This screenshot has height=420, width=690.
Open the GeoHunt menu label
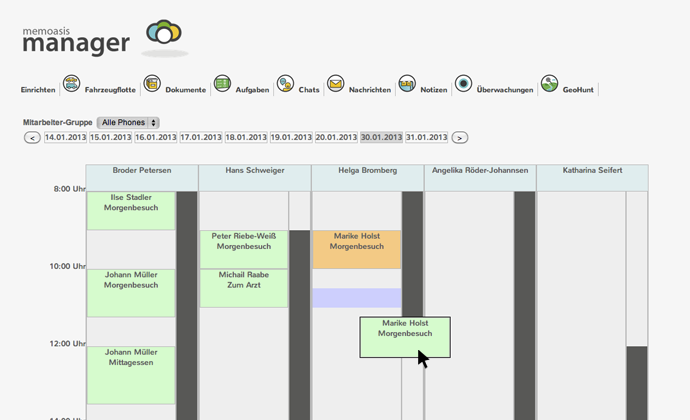pos(578,90)
